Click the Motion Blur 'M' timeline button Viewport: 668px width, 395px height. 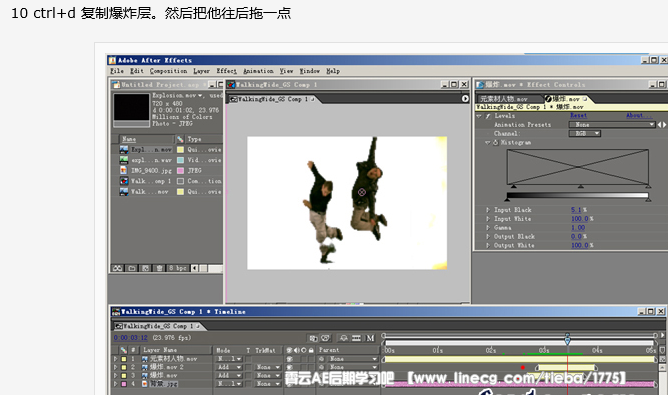[370, 338]
